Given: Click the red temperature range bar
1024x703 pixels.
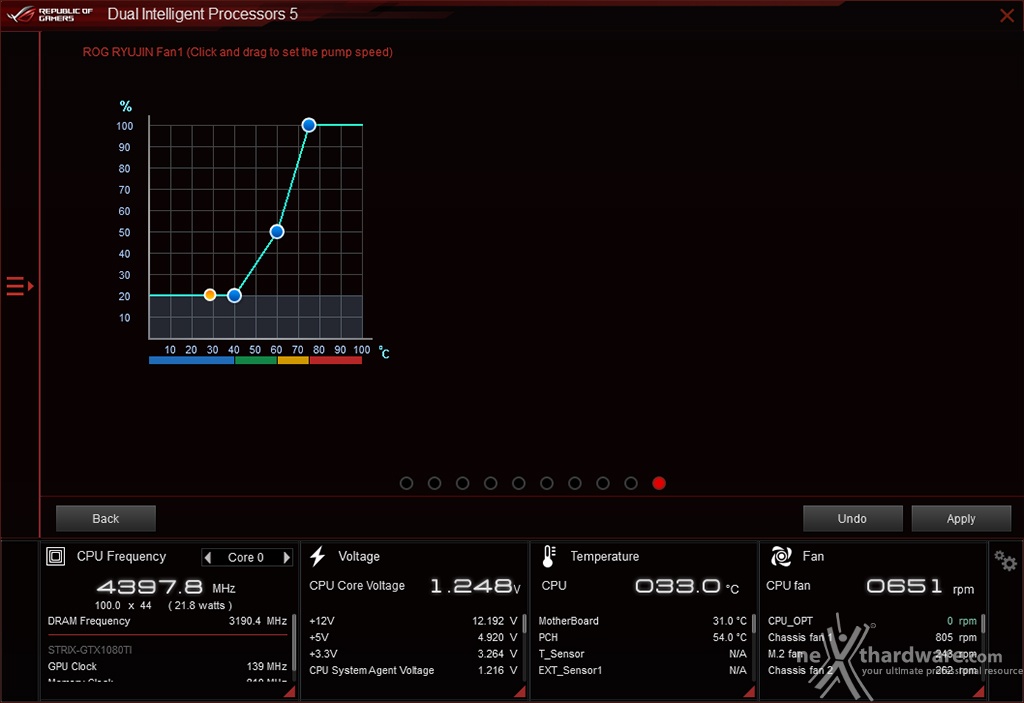Looking at the screenshot, I should tap(336, 360).
